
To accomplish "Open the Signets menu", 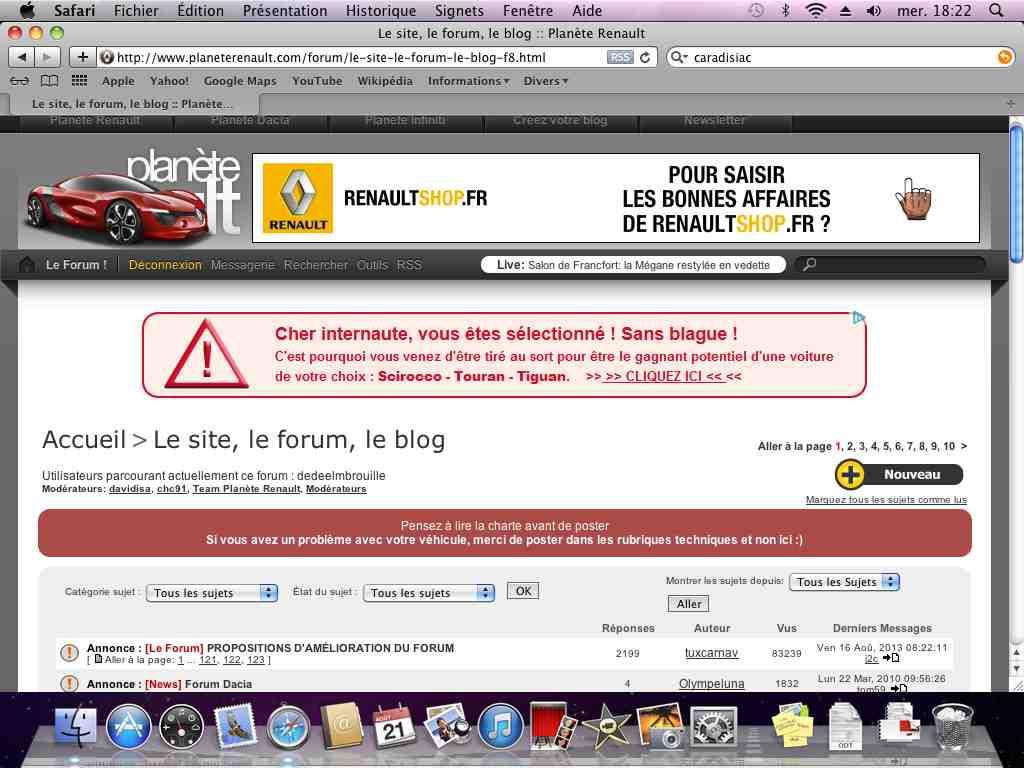I will [x=459, y=10].
